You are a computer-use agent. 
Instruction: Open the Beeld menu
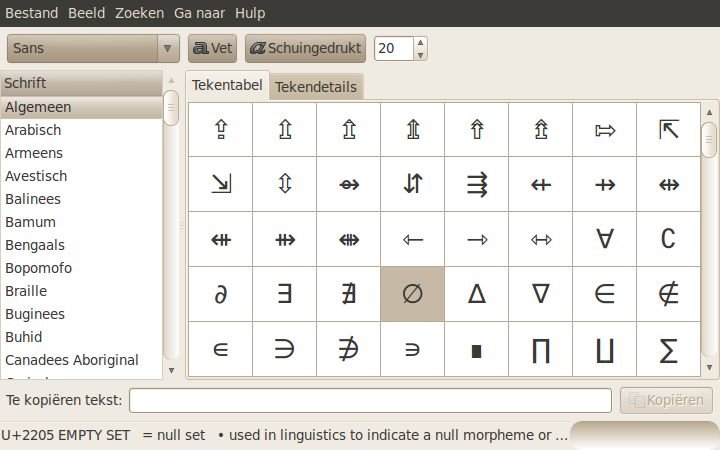coord(86,13)
